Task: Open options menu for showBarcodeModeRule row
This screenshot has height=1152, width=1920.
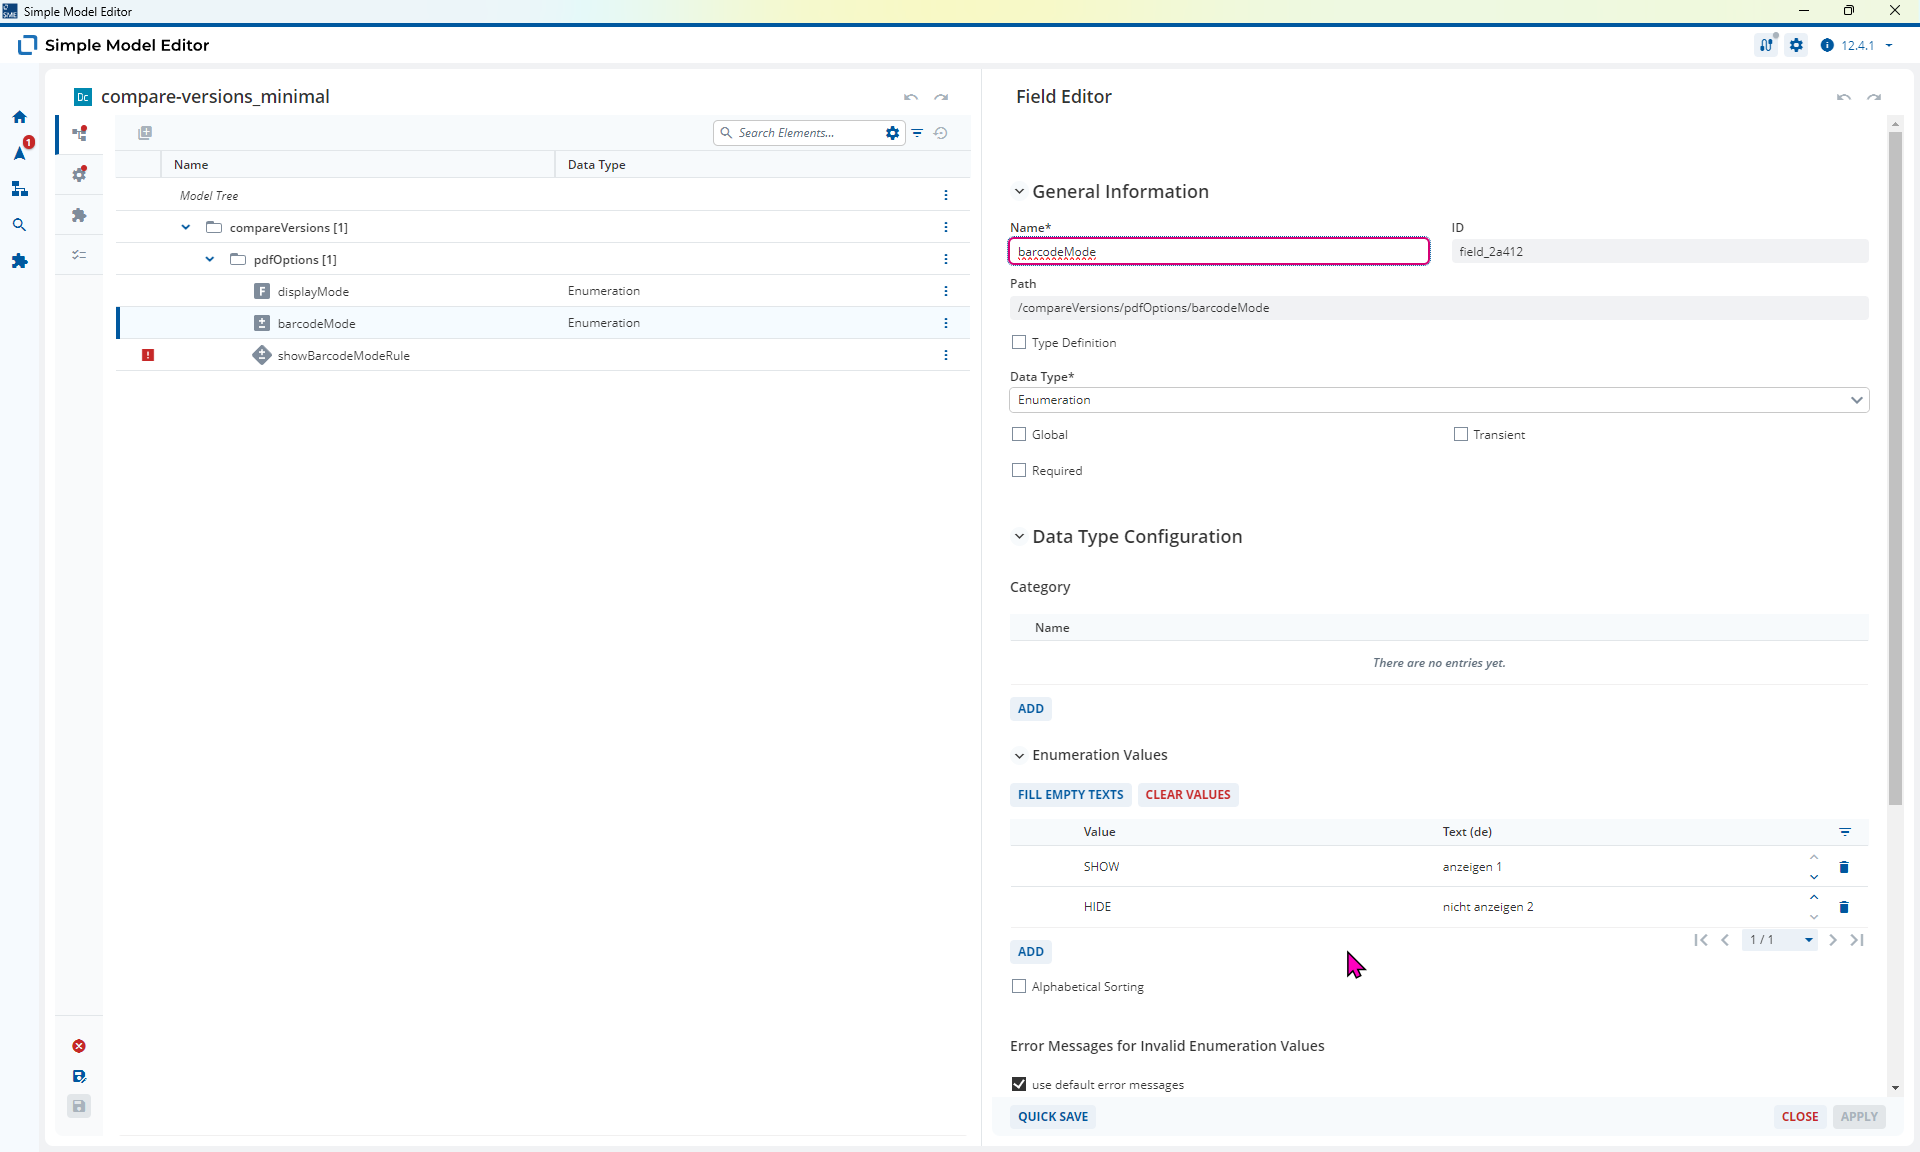Action: [946, 355]
